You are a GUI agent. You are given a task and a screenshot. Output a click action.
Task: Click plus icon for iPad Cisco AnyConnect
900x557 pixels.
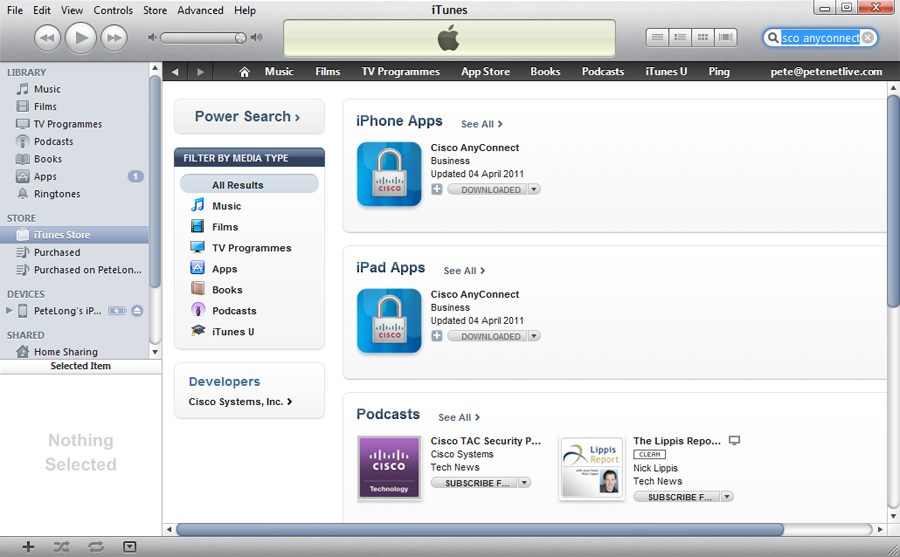(x=437, y=336)
